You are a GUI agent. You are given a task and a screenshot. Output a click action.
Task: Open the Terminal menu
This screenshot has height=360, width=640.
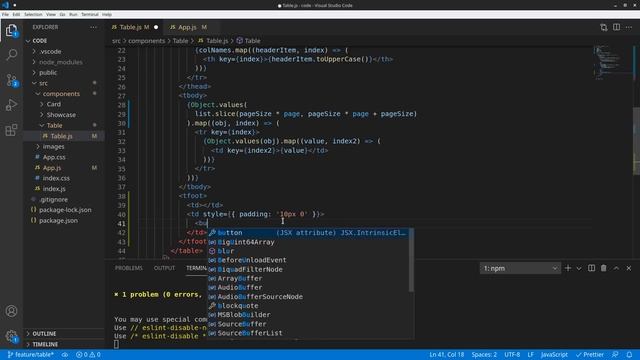(x=90, y=14)
